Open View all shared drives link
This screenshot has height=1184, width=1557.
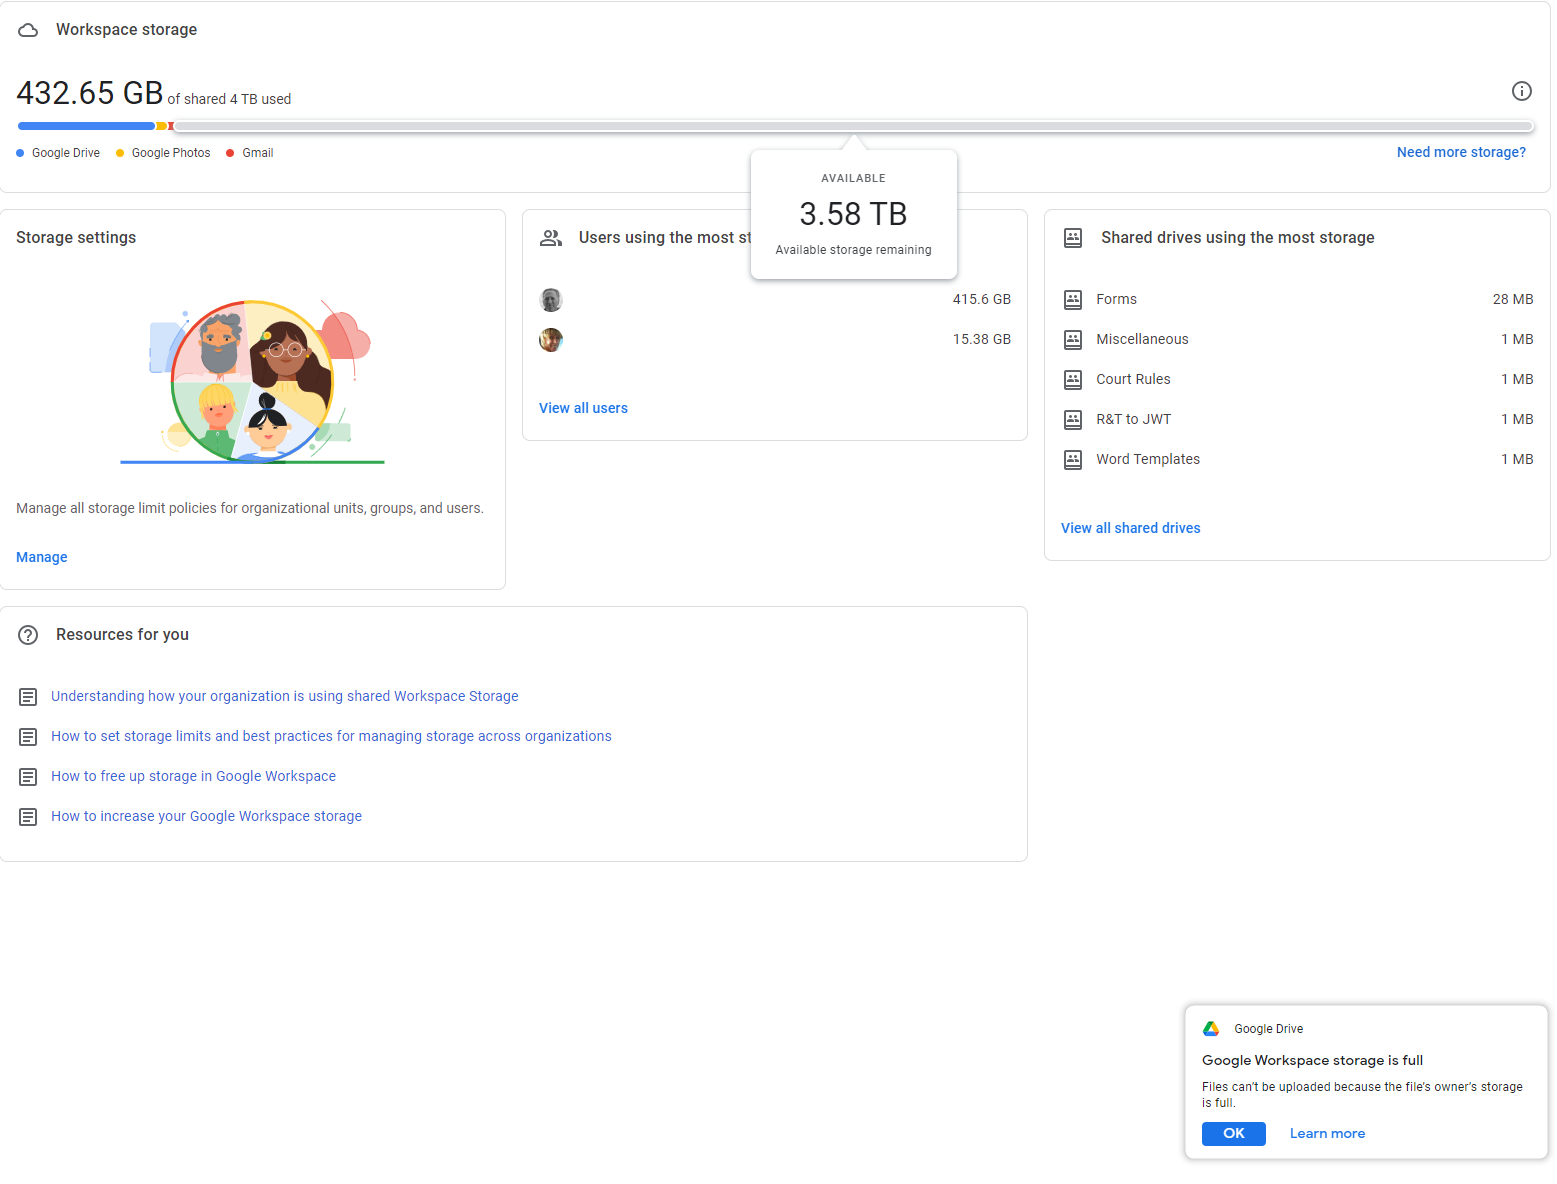point(1130,528)
